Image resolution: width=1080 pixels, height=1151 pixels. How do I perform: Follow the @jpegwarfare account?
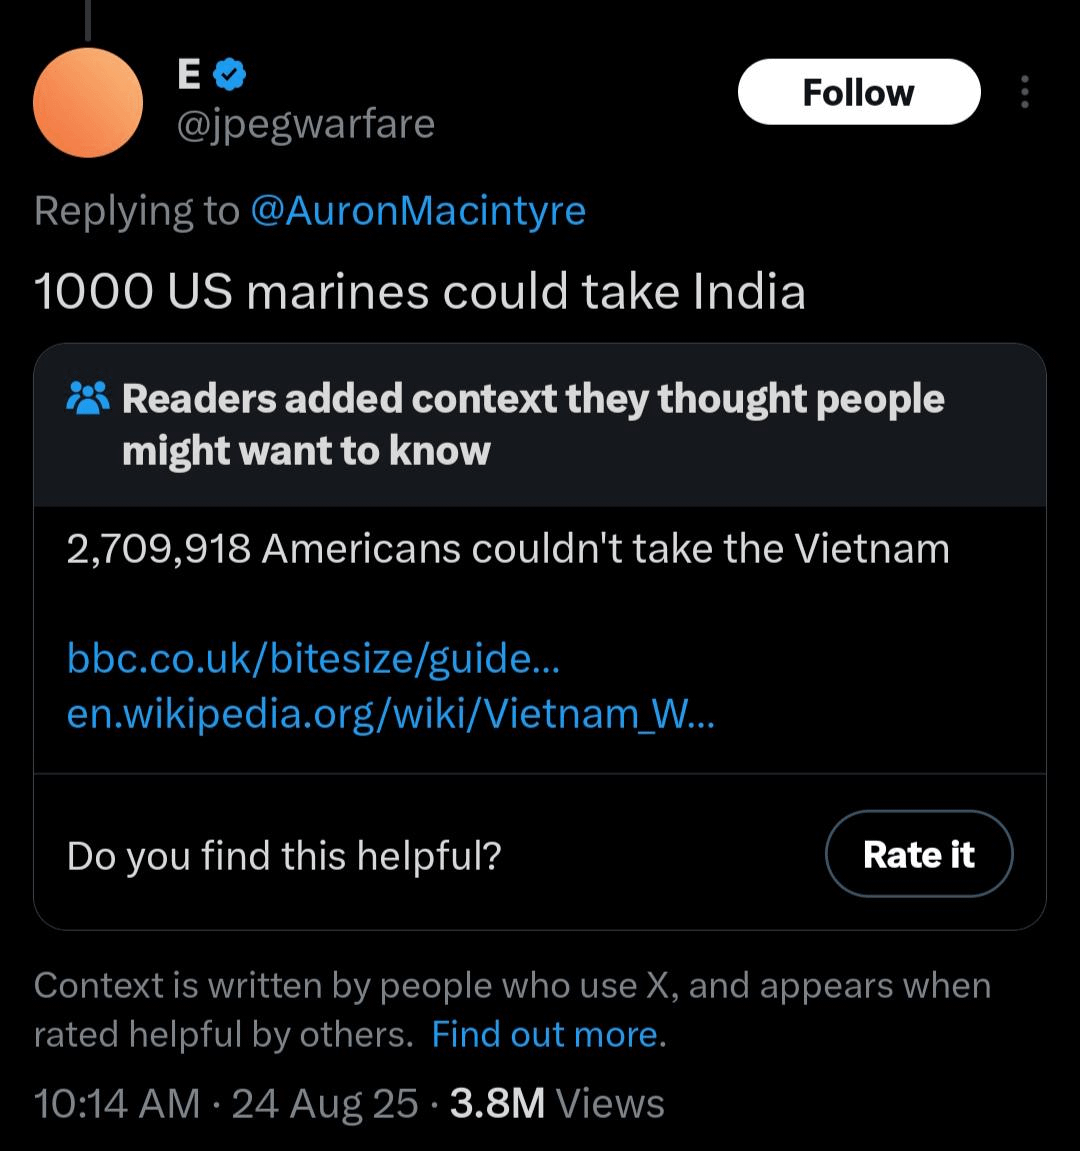(x=859, y=92)
